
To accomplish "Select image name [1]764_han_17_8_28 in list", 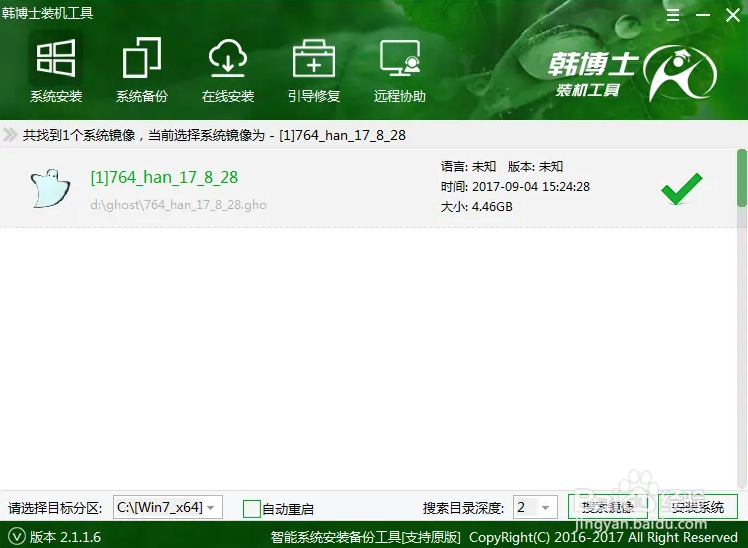I will pyautogui.click(x=164, y=177).
